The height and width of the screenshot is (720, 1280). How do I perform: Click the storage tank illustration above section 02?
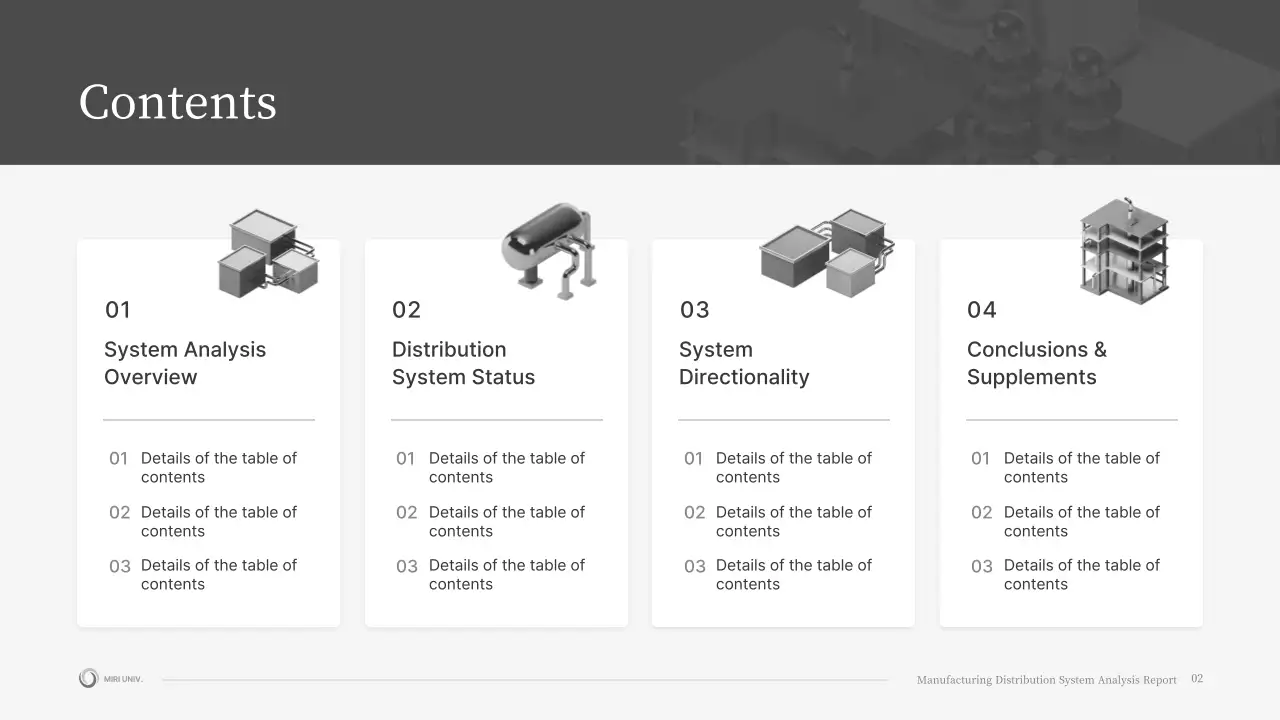pyautogui.click(x=549, y=248)
